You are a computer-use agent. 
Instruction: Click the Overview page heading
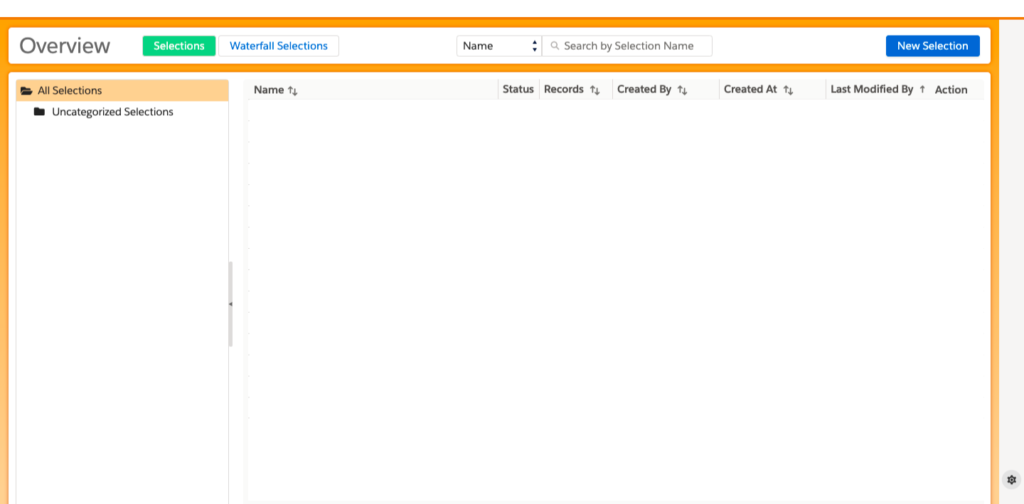tap(65, 46)
